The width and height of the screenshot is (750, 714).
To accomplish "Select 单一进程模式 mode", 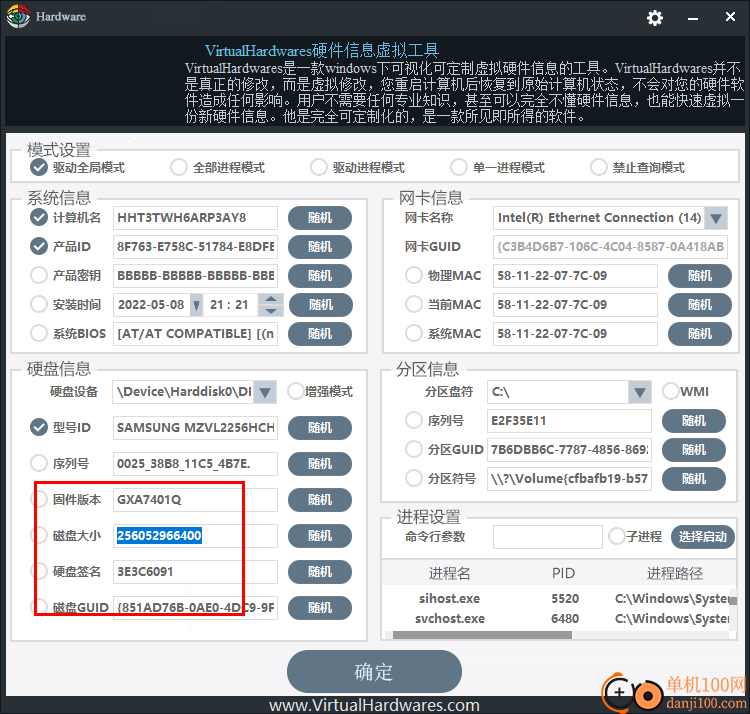I will (x=458, y=167).
